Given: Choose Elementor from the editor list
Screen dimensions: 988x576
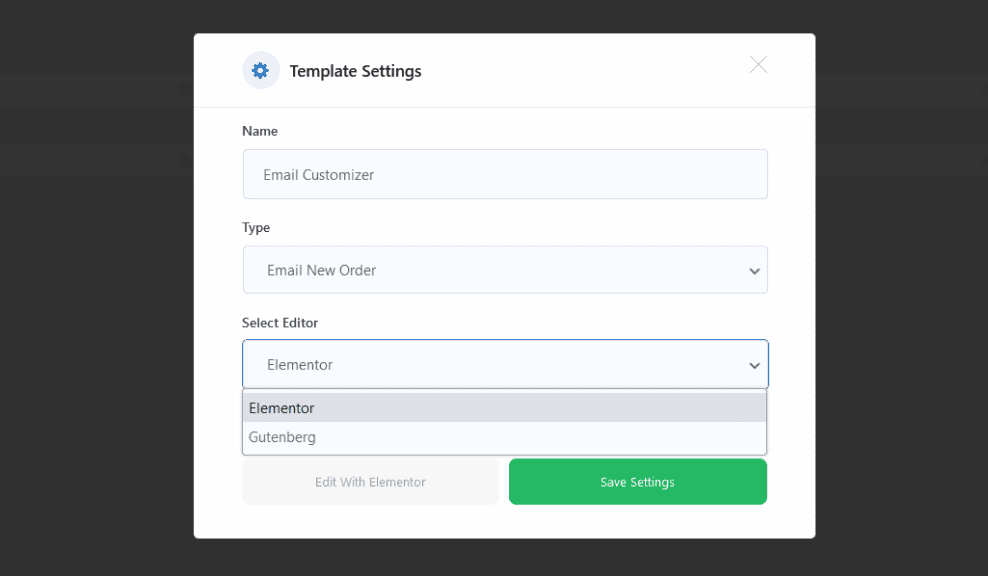Looking at the screenshot, I should click(x=282, y=408).
